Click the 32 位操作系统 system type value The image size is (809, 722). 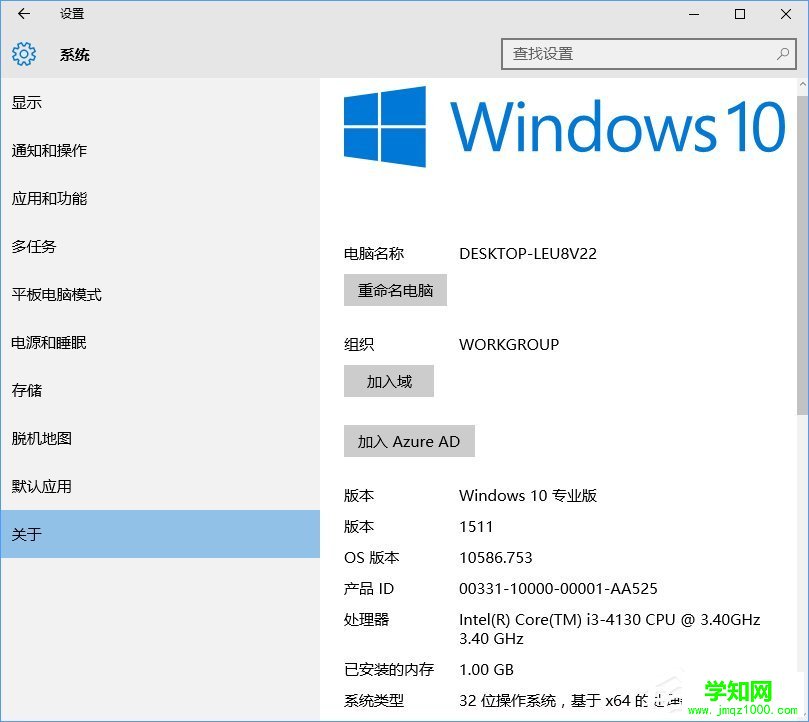tap(570, 701)
